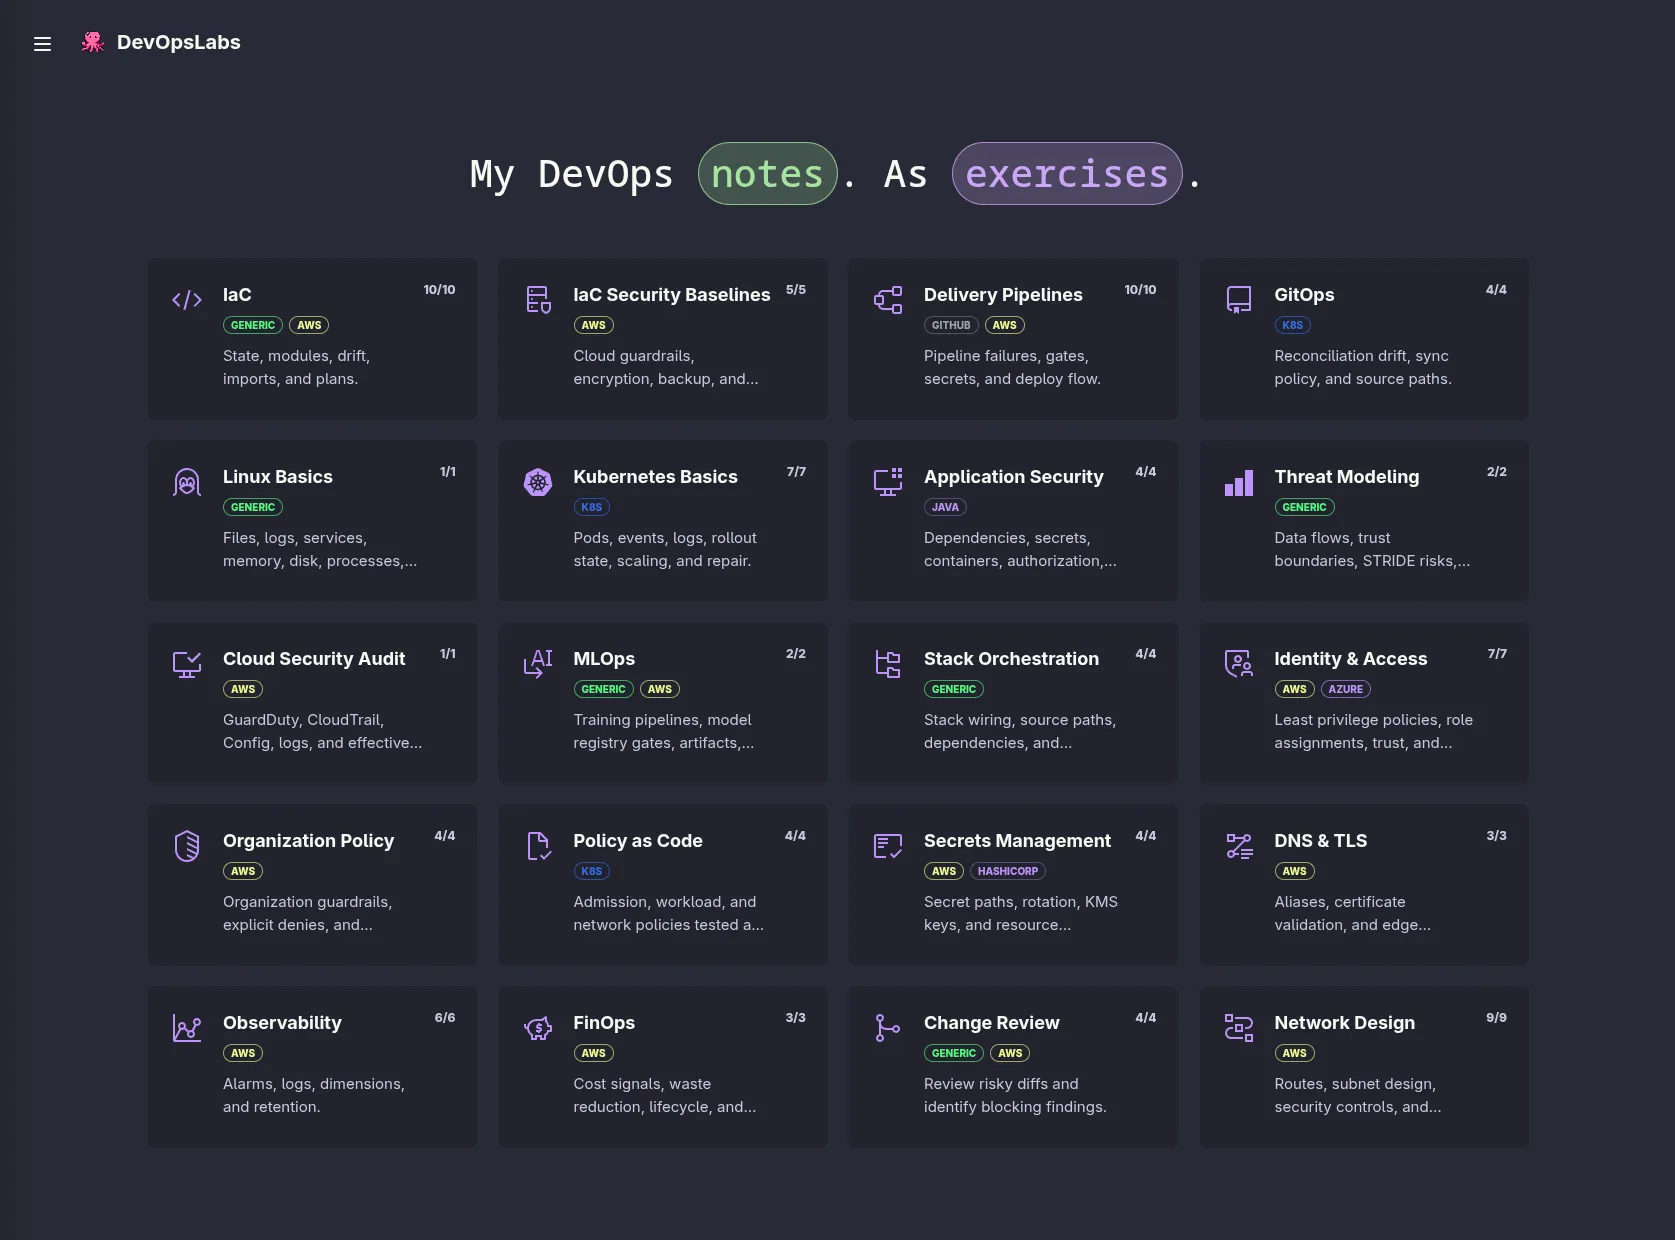Open the Secrets Management card title
Image resolution: width=1675 pixels, height=1240 pixels.
[x=1017, y=841]
